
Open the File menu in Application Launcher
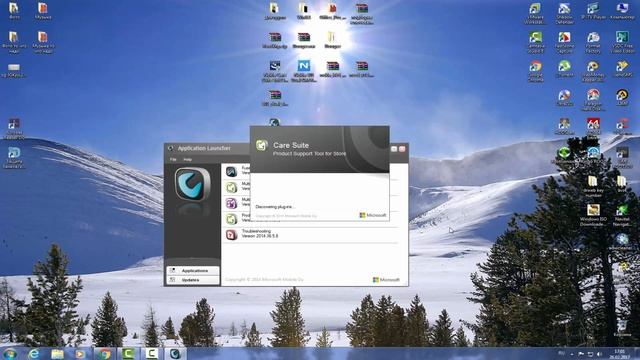point(173,159)
